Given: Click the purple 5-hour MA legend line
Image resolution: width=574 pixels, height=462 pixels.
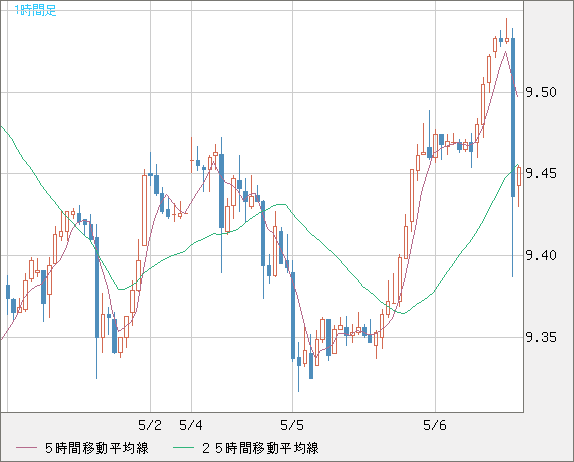Looking at the screenshot, I should coord(26,448).
